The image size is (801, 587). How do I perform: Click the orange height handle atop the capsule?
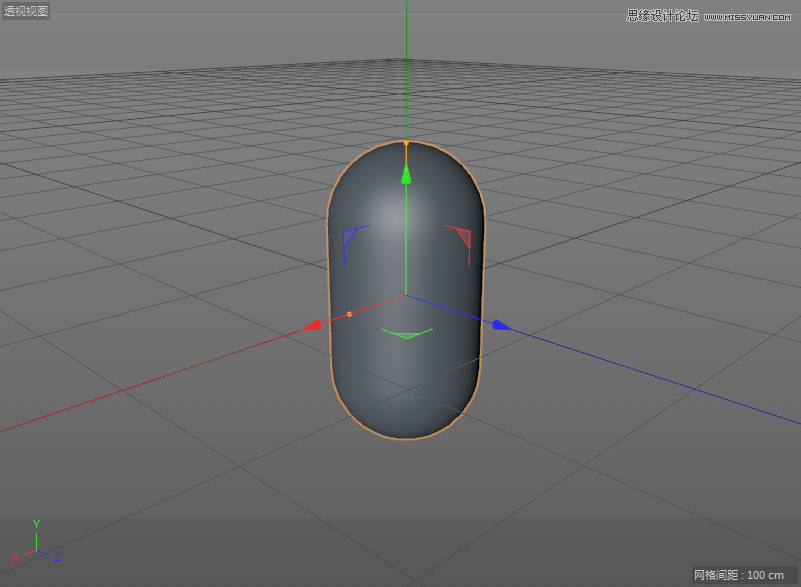tap(406, 144)
